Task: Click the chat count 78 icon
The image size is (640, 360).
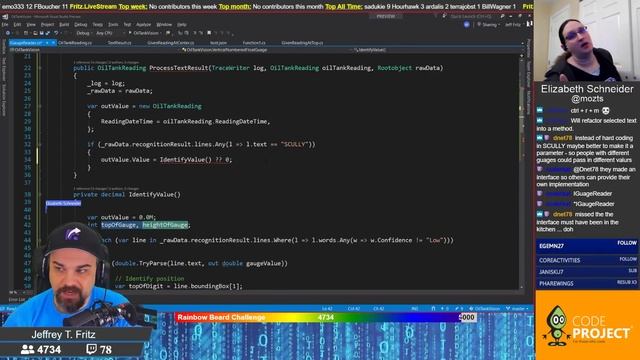Action: [x=91, y=349]
